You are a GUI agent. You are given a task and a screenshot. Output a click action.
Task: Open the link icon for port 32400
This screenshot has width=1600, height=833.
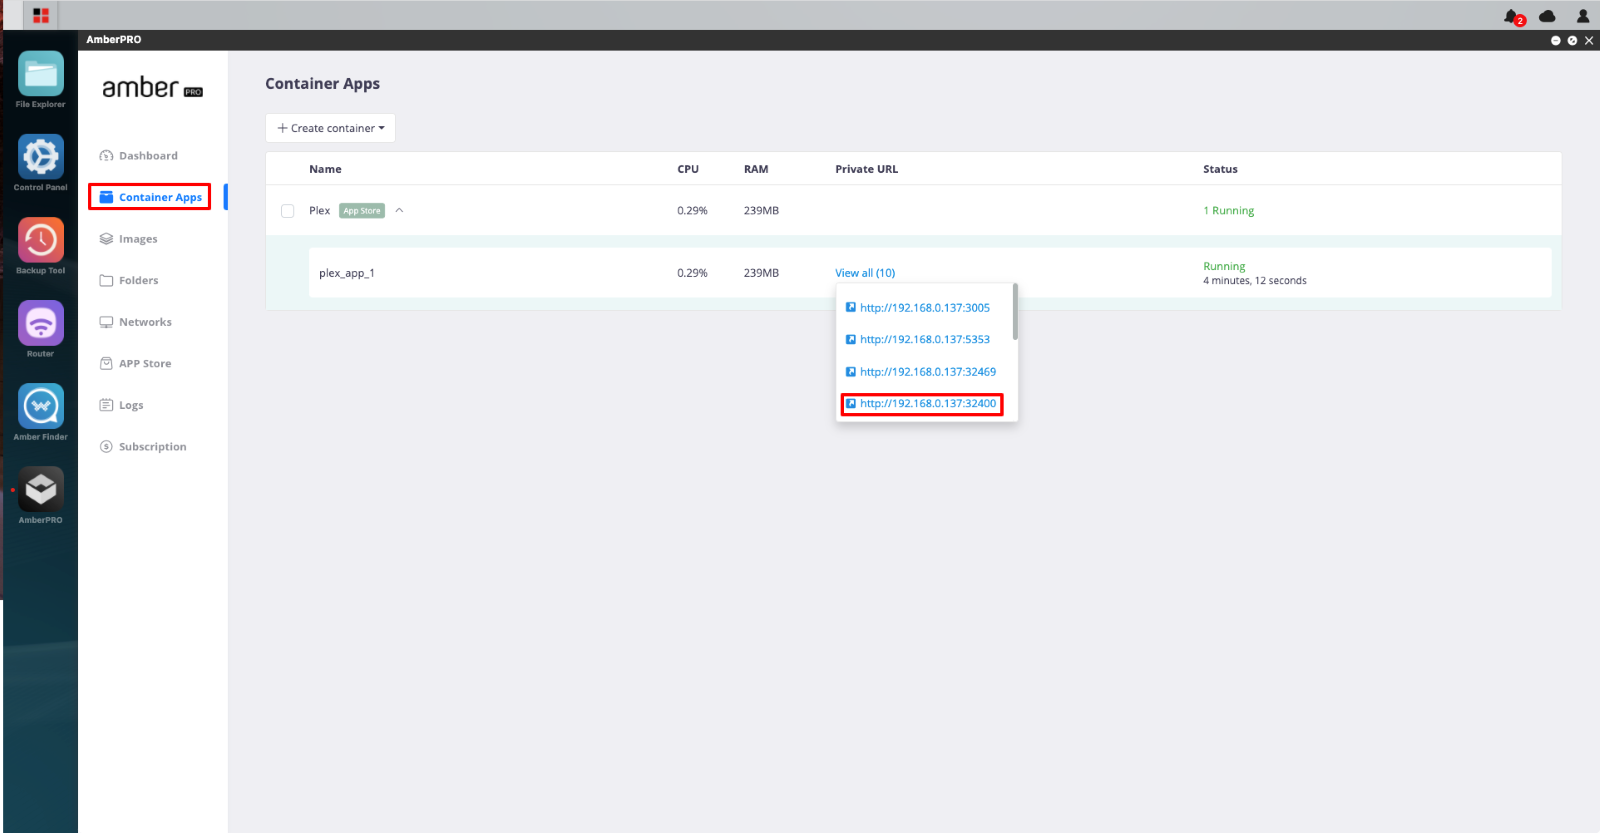tap(851, 404)
